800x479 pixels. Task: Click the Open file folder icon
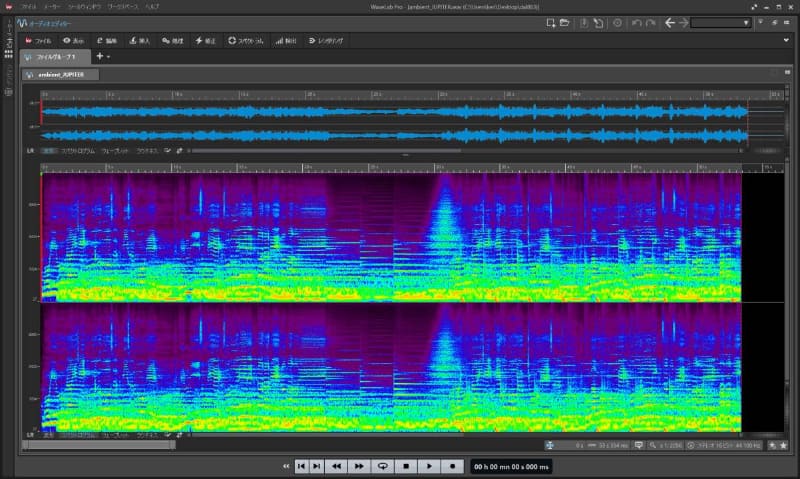[564, 22]
